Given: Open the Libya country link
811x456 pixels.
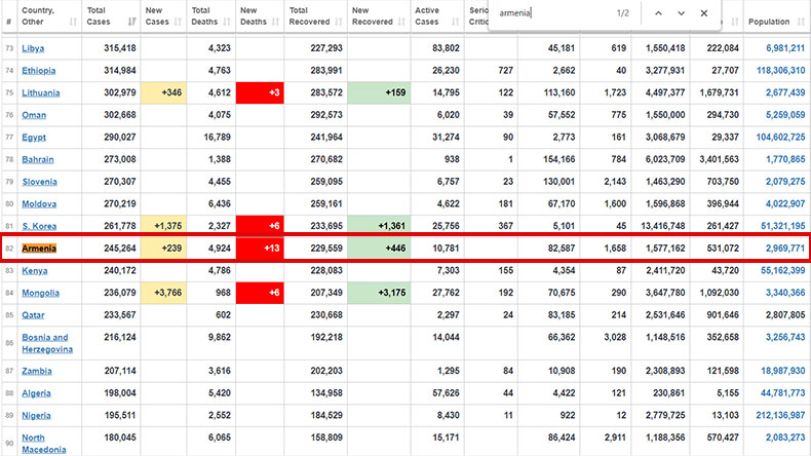Looking at the screenshot, I should click(x=33, y=48).
